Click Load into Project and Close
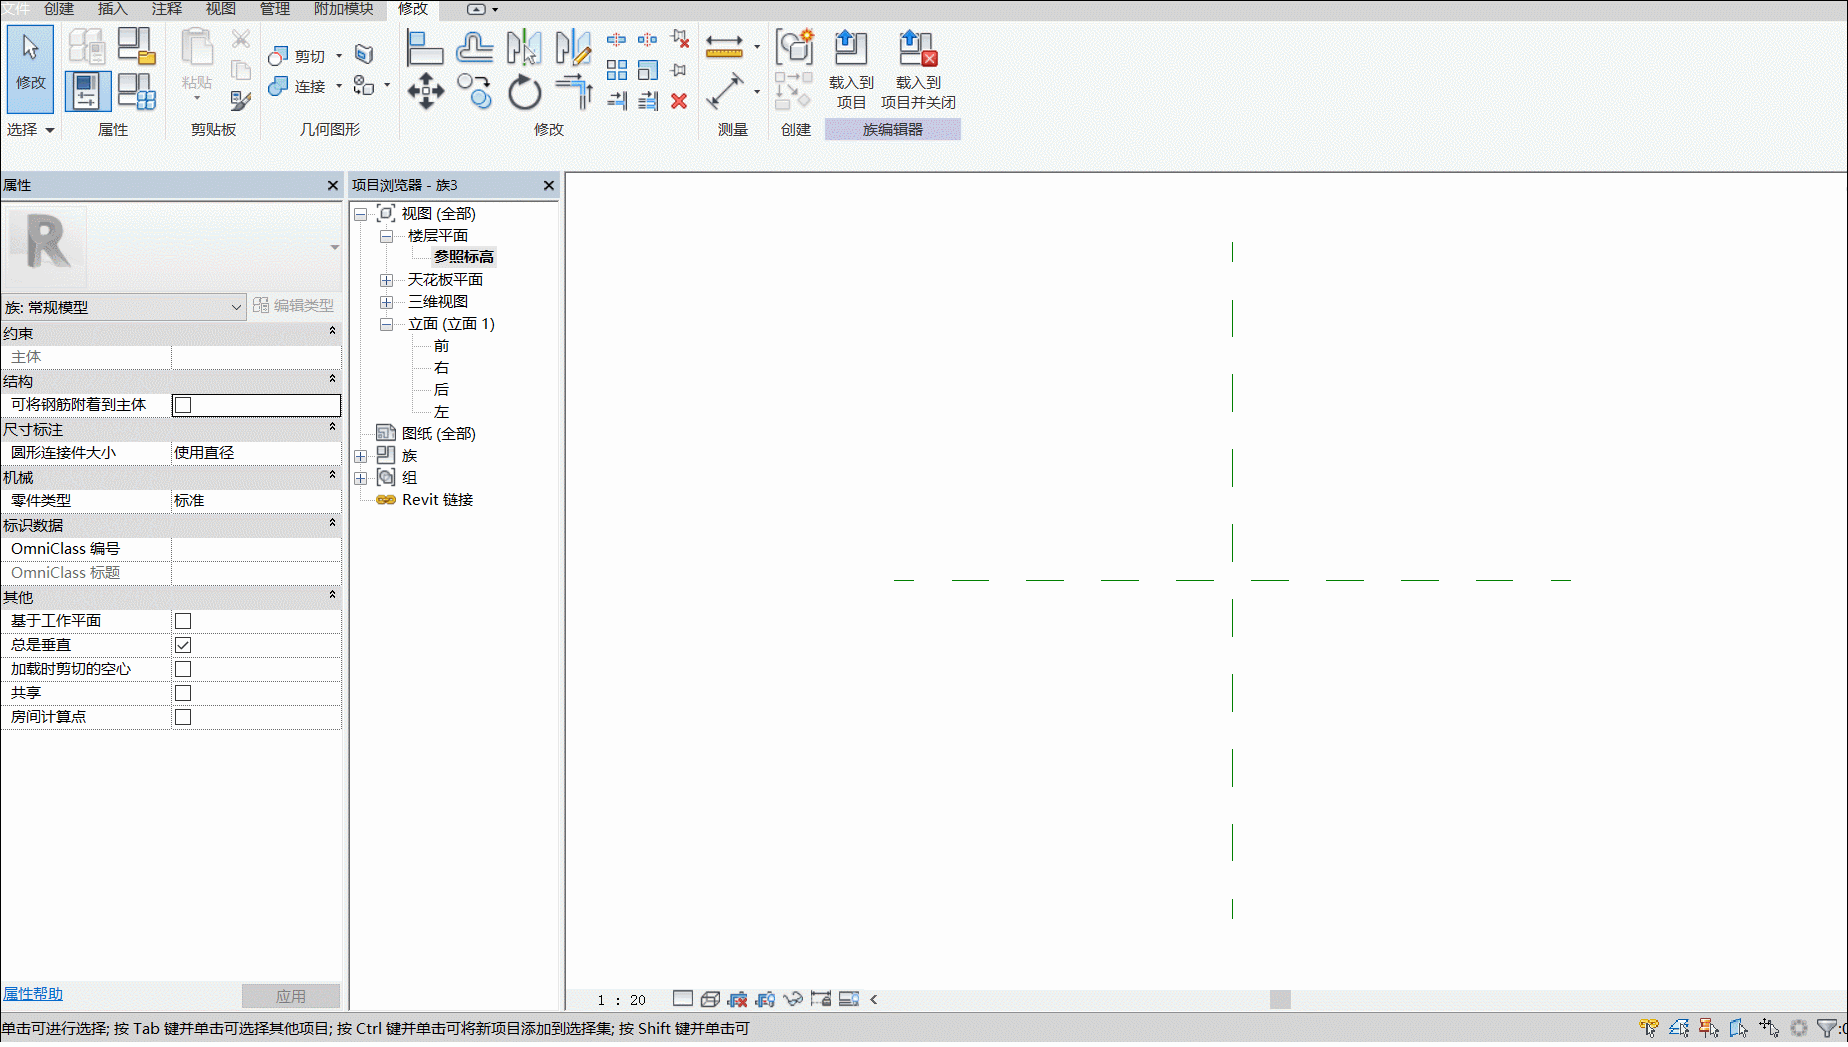This screenshot has width=1848, height=1047. coord(918,69)
